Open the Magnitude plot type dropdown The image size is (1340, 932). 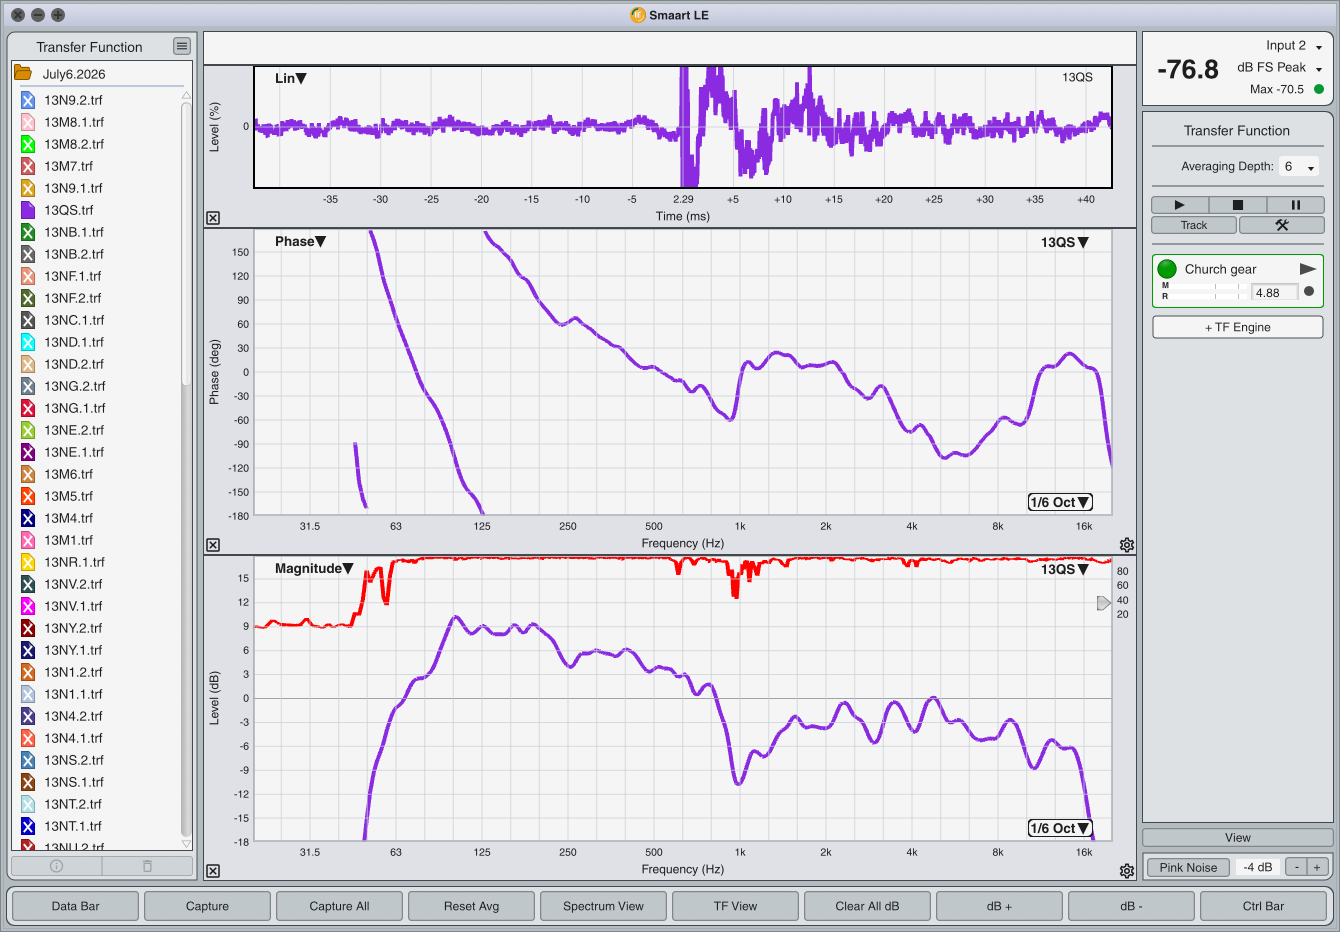pos(314,568)
